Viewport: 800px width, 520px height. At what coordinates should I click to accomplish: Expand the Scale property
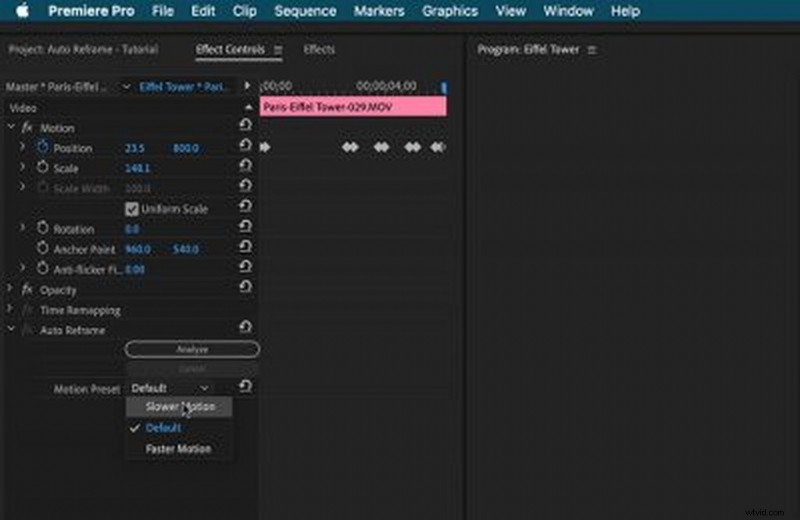pos(22,167)
